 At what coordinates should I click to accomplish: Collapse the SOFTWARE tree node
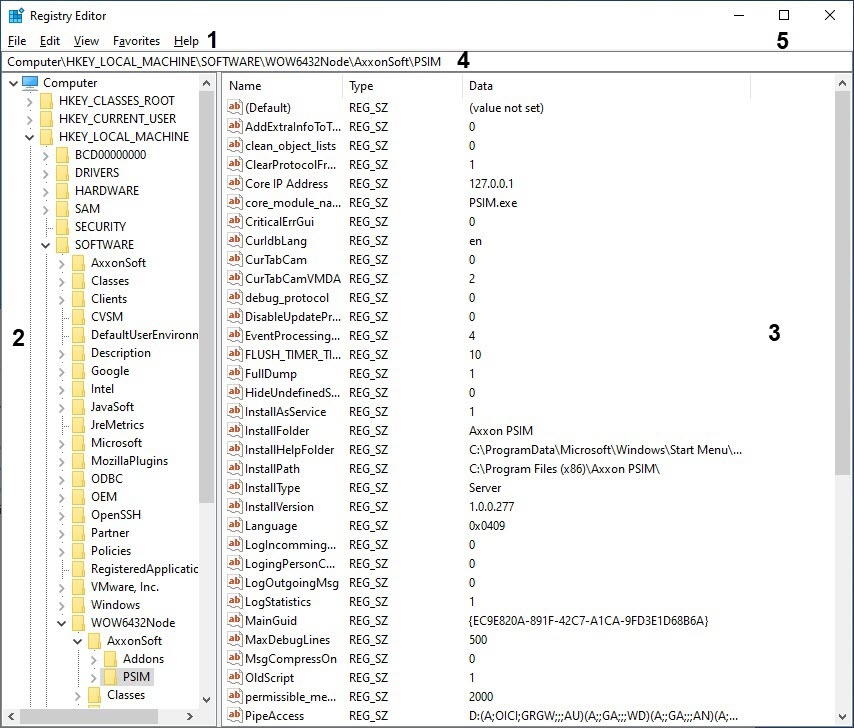pyautogui.click(x=46, y=245)
